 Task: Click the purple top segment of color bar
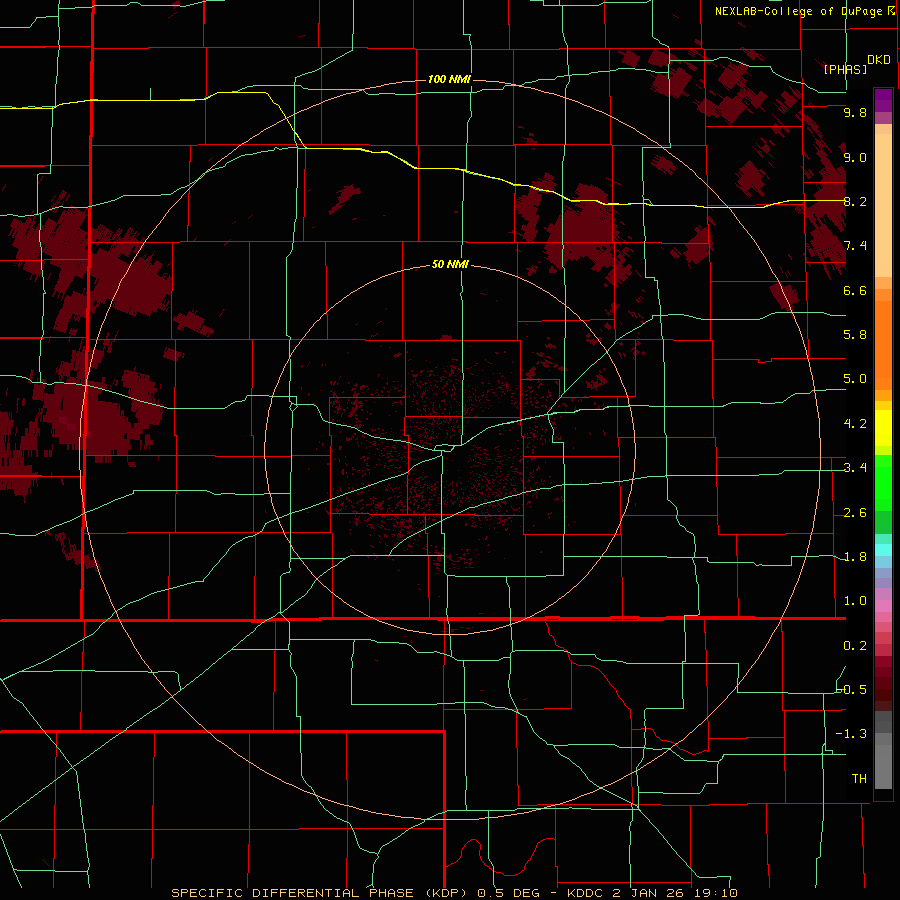point(883,100)
